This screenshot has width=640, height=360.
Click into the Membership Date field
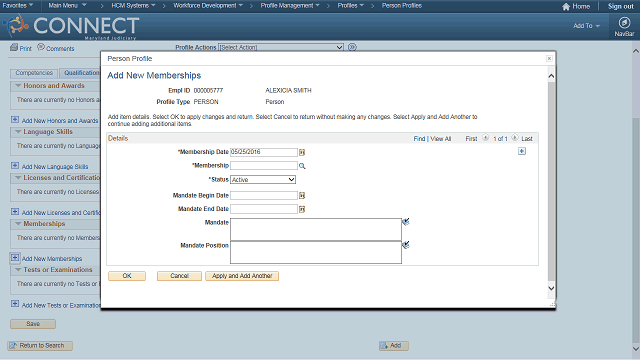point(264,152)
